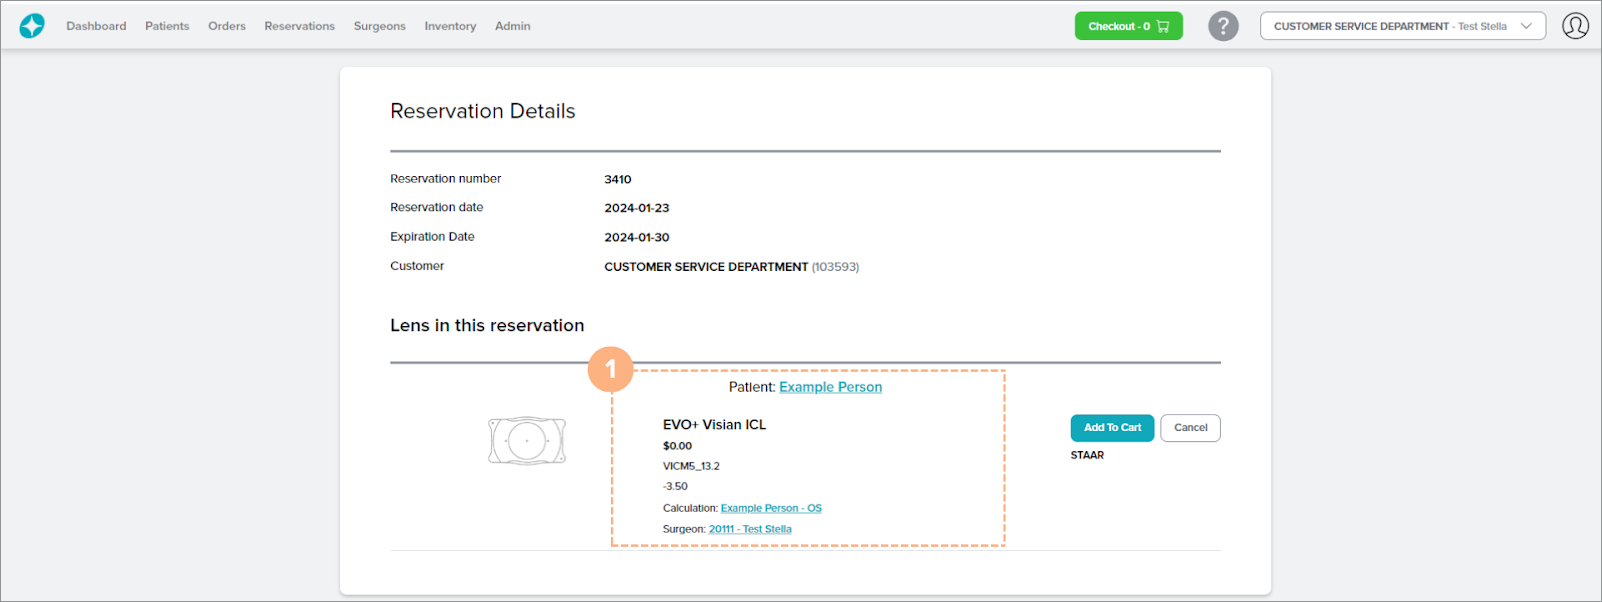Open the help question mark icon
The height and width of the screenshot is (602, 1602).
click(1222, 26)
